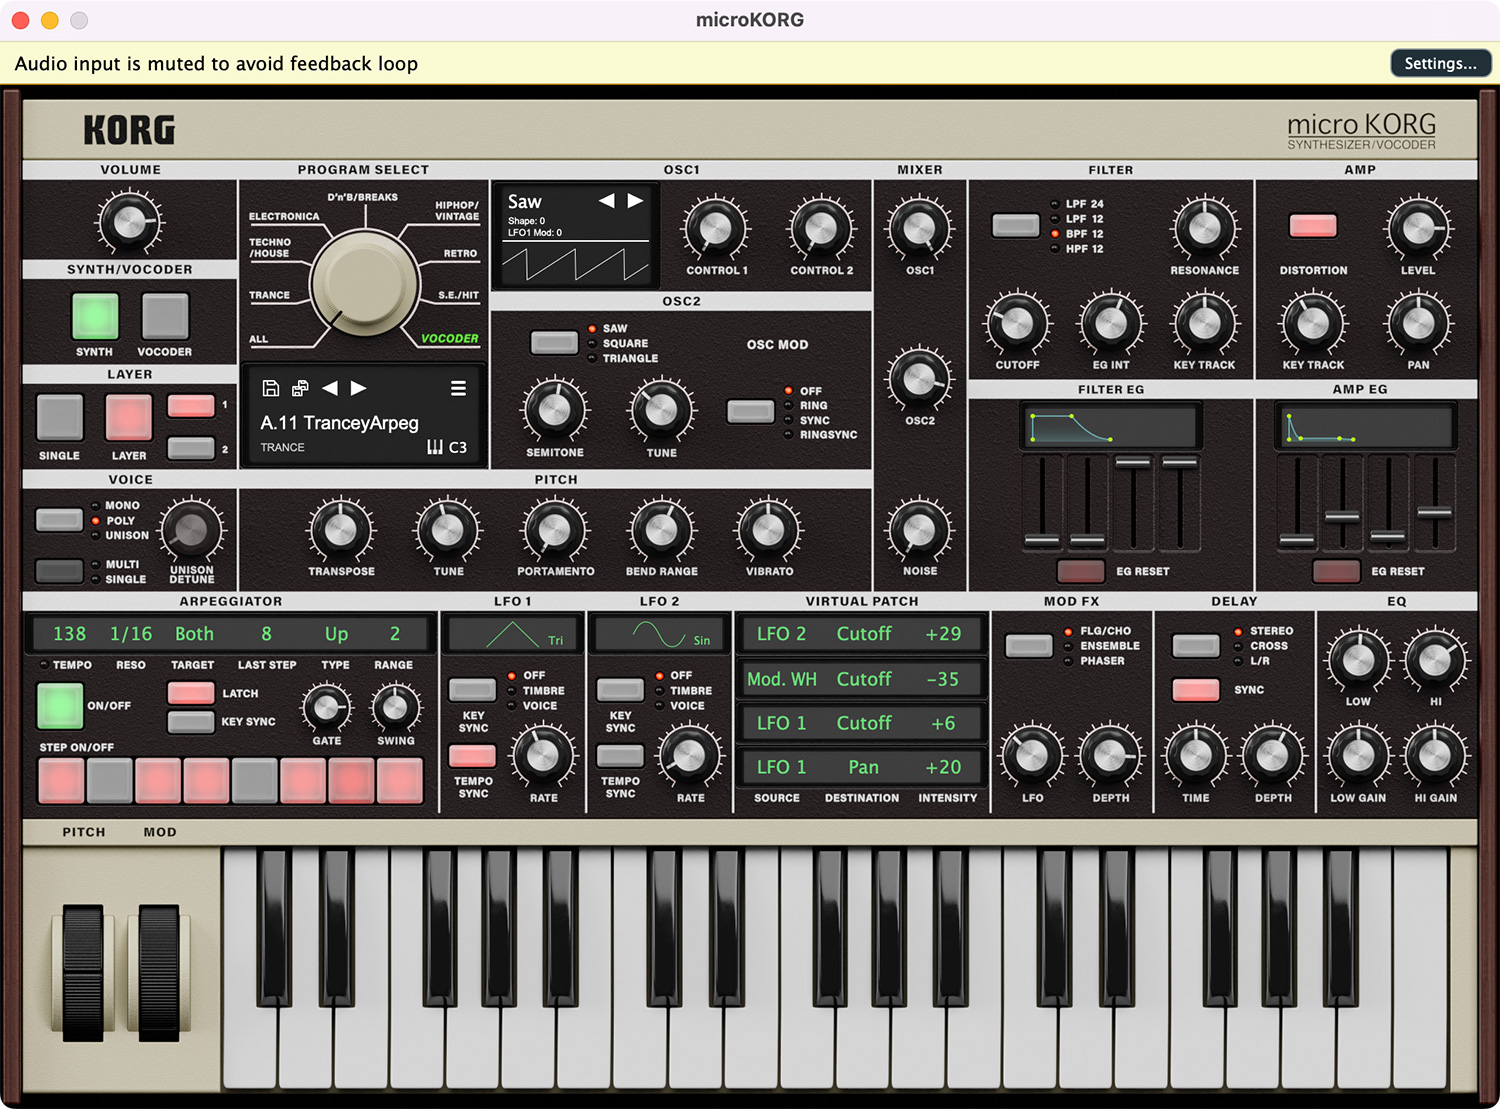Screen dimensions: 1500x1109
Task: Click the arpeggiator SWING knob
Action: pos(396,708)
